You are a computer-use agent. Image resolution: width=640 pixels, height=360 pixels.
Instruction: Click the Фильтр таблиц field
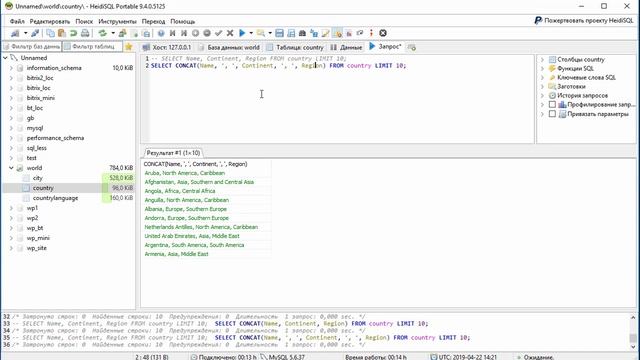coord(93,47)
